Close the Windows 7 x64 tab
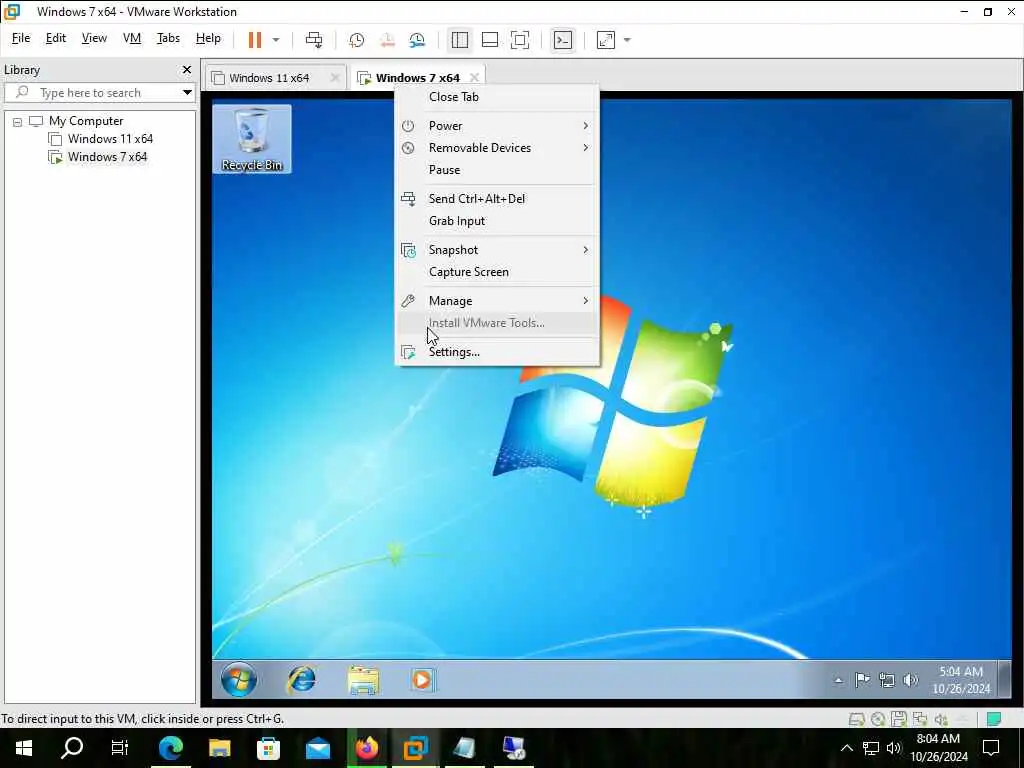 click(x=475, y=78)
